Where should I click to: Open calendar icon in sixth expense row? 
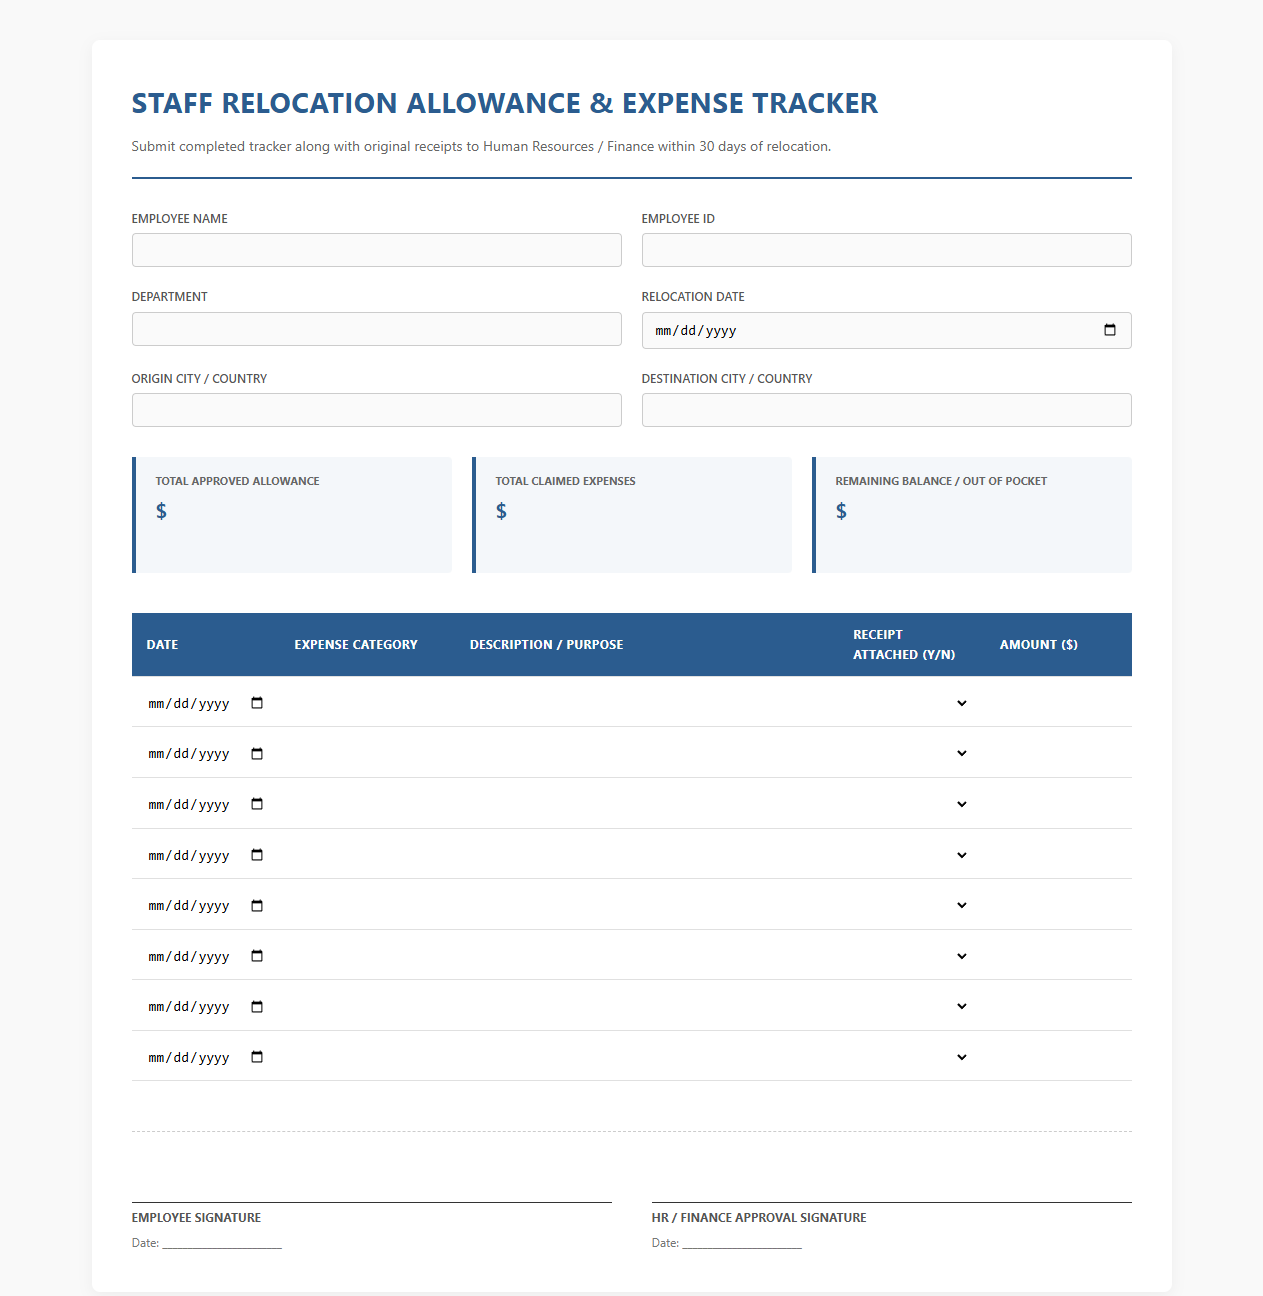(257, 956)
